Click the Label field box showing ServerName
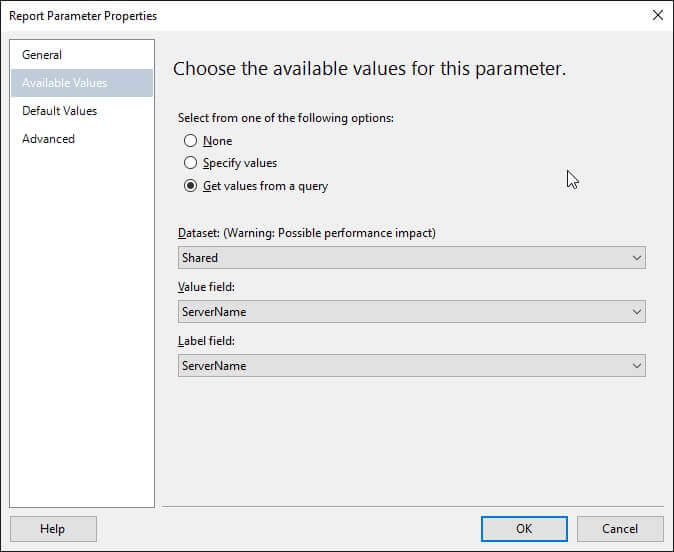 [400, 366]
